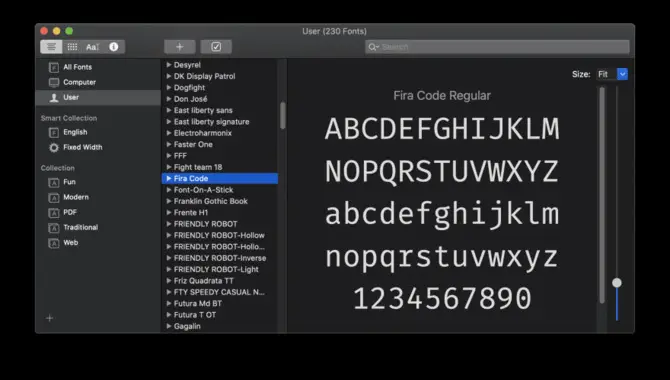The height and width of the screenshot is (380, 670).
Task: Click the Fun collection icon
Action: click(x=54, y=183)
